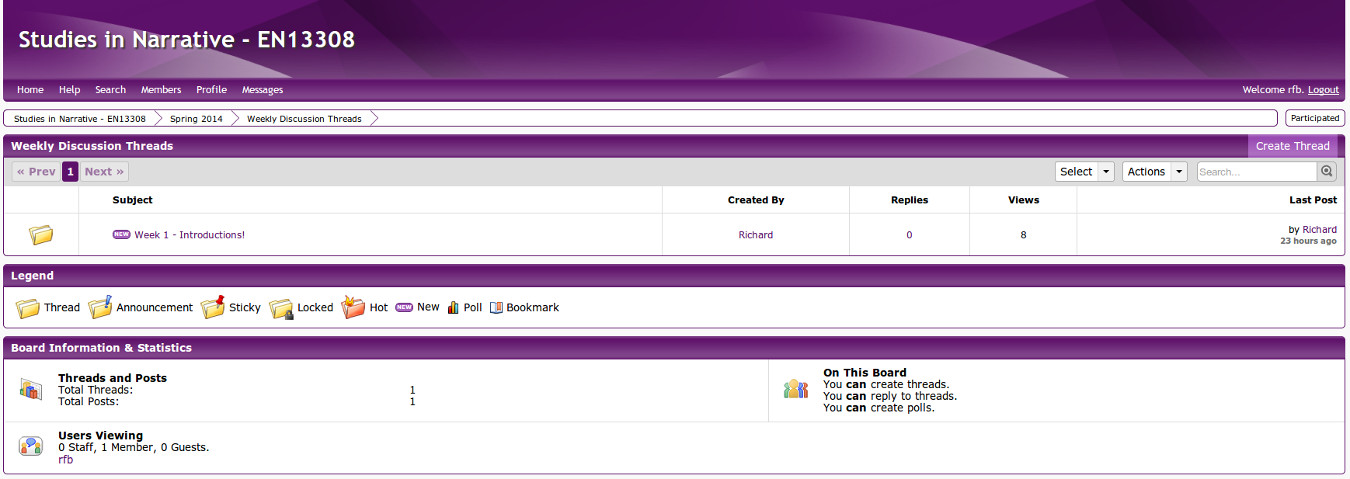This screenshot has width=1350, height=479.
Task: Open the Select dropdown
Action: (x=1084, y=172)
